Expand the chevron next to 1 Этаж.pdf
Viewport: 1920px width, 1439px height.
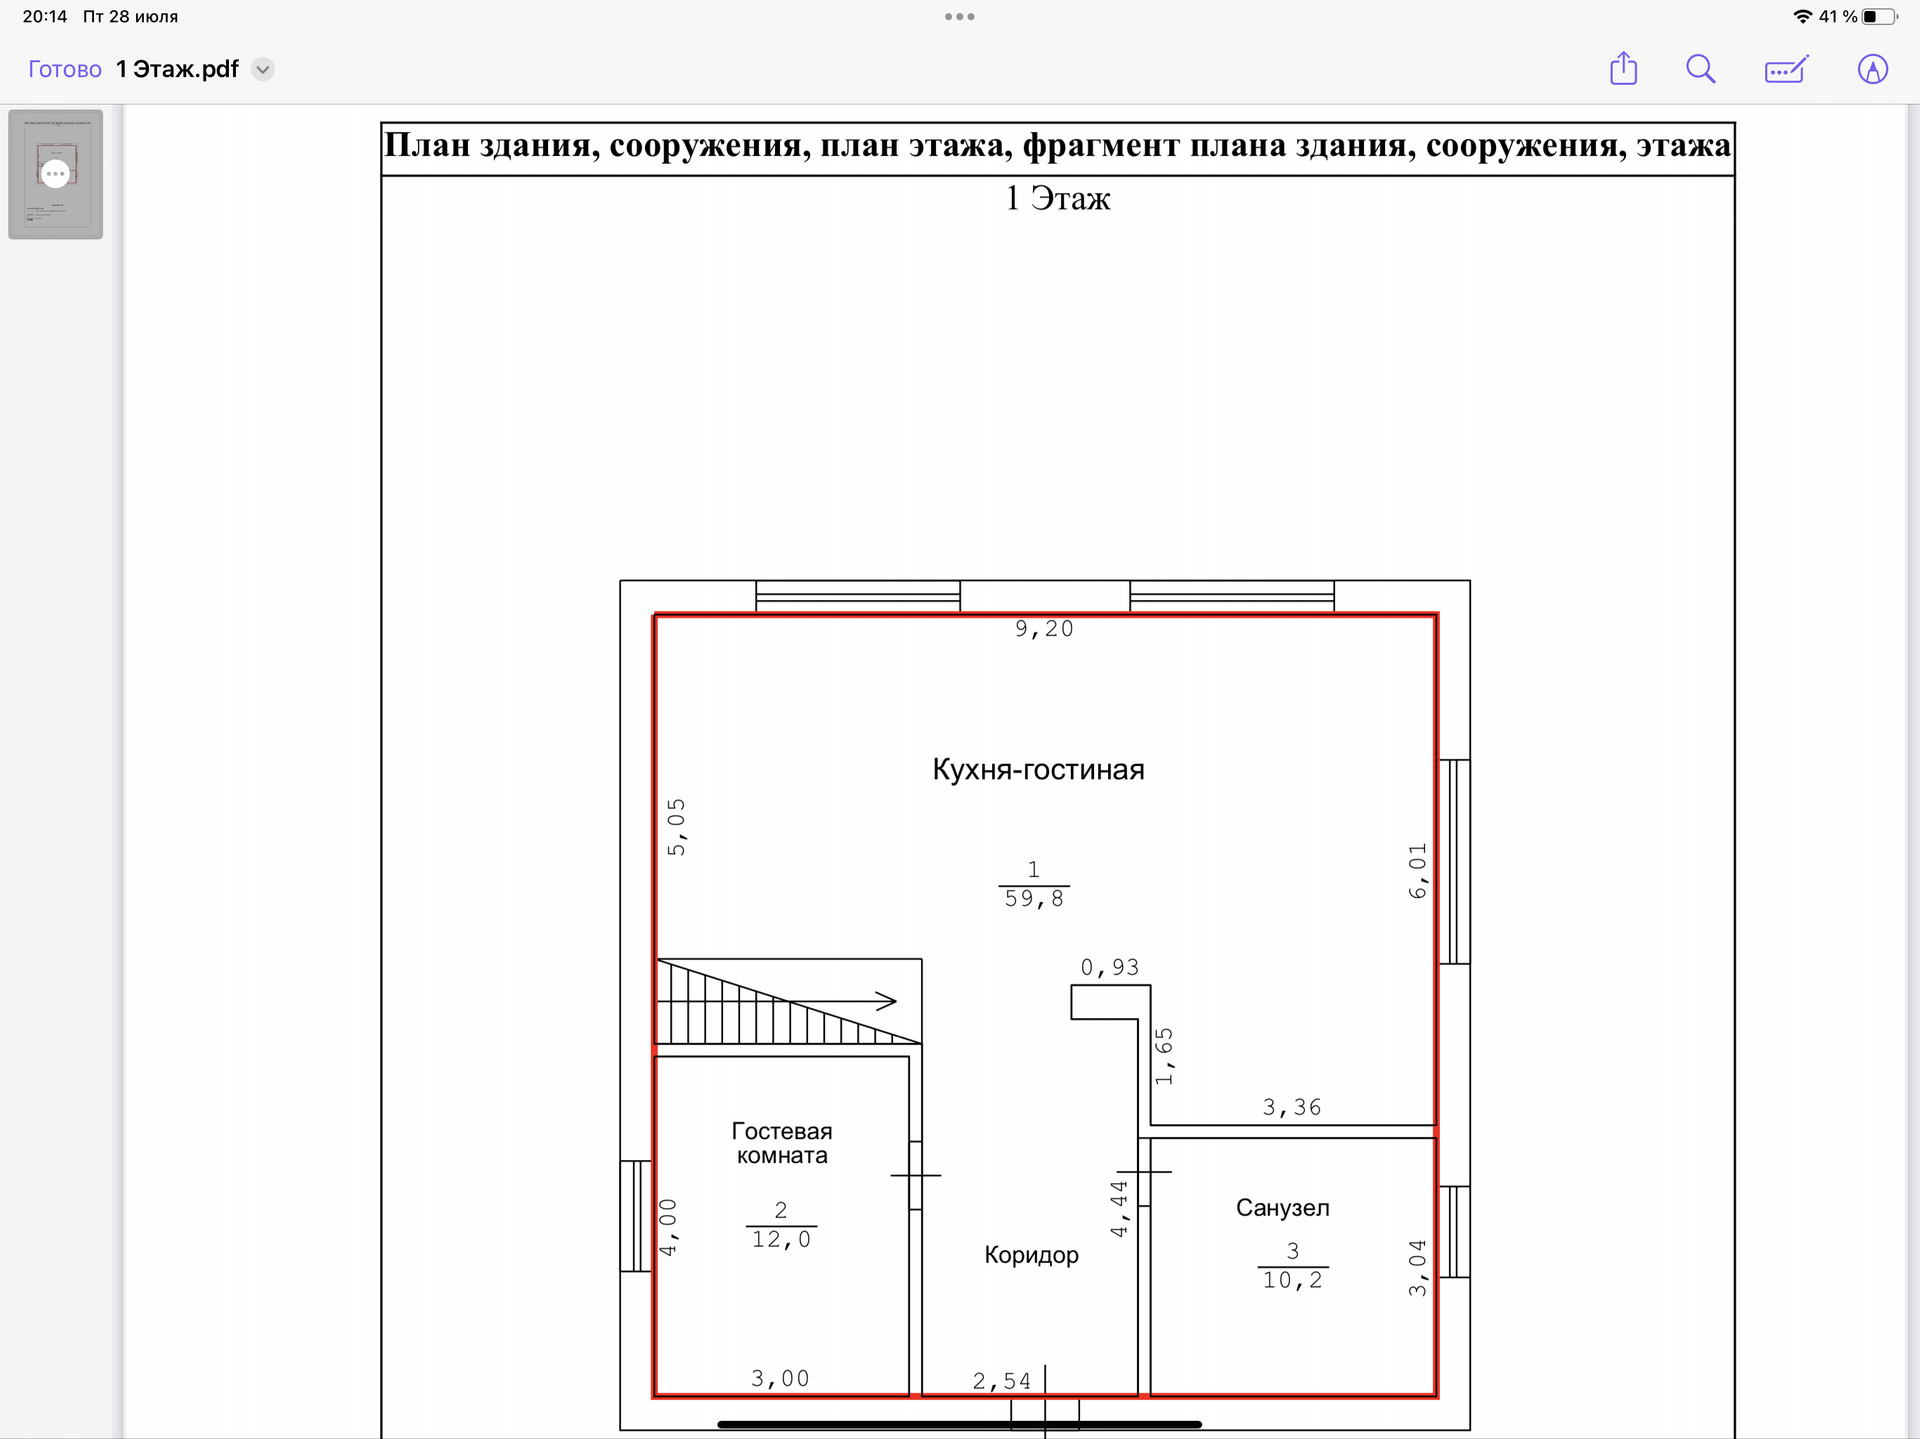263,69
